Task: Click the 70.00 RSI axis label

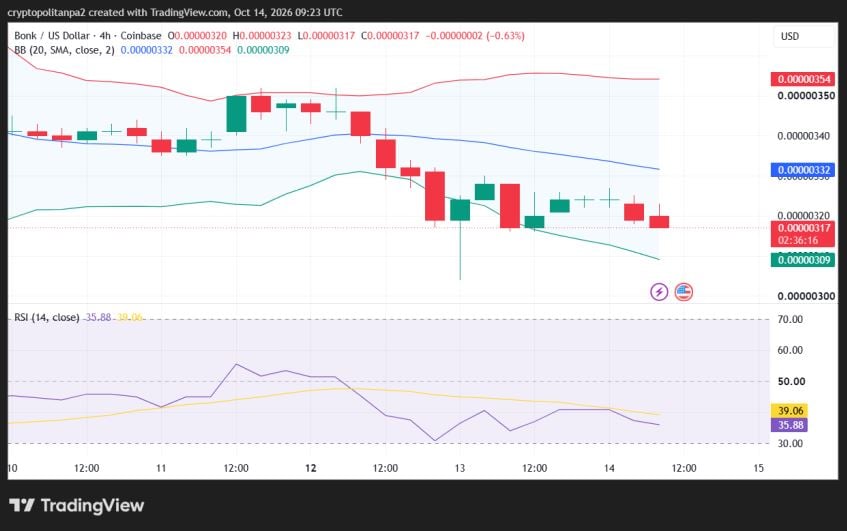Action: [x=790, y=319]
